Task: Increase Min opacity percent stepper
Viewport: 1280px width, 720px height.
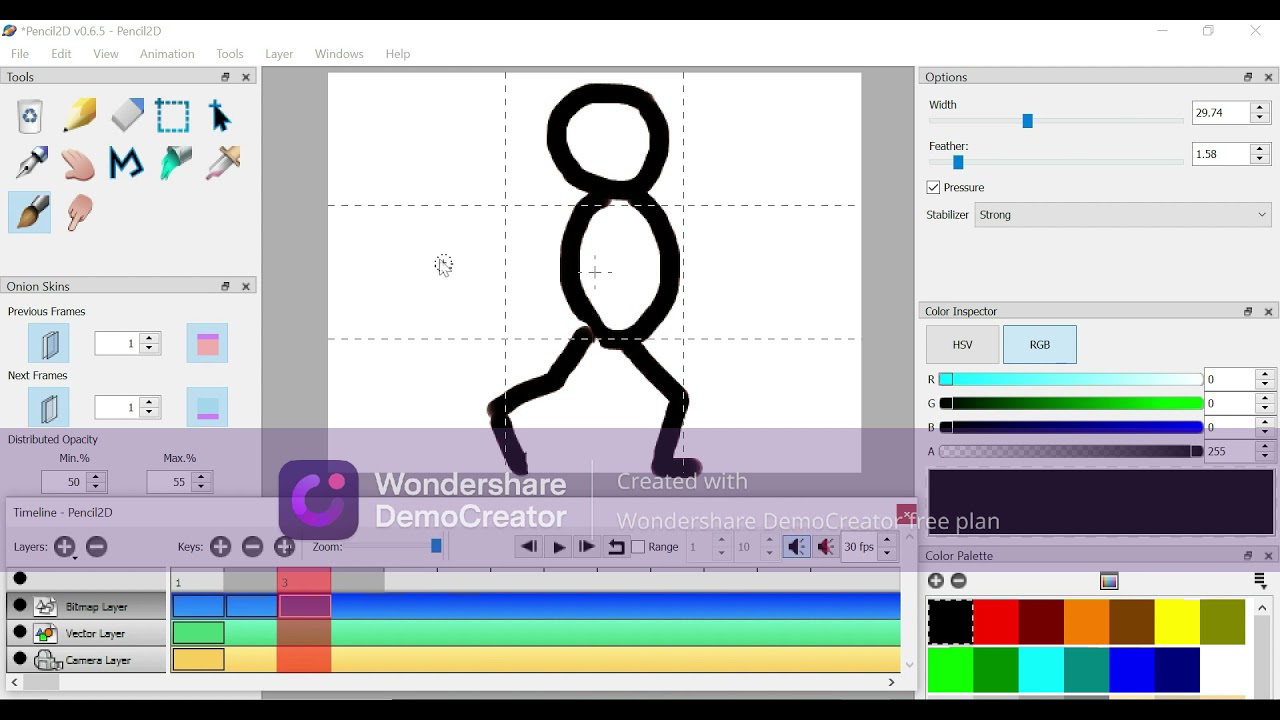Action: click(96, 476)
